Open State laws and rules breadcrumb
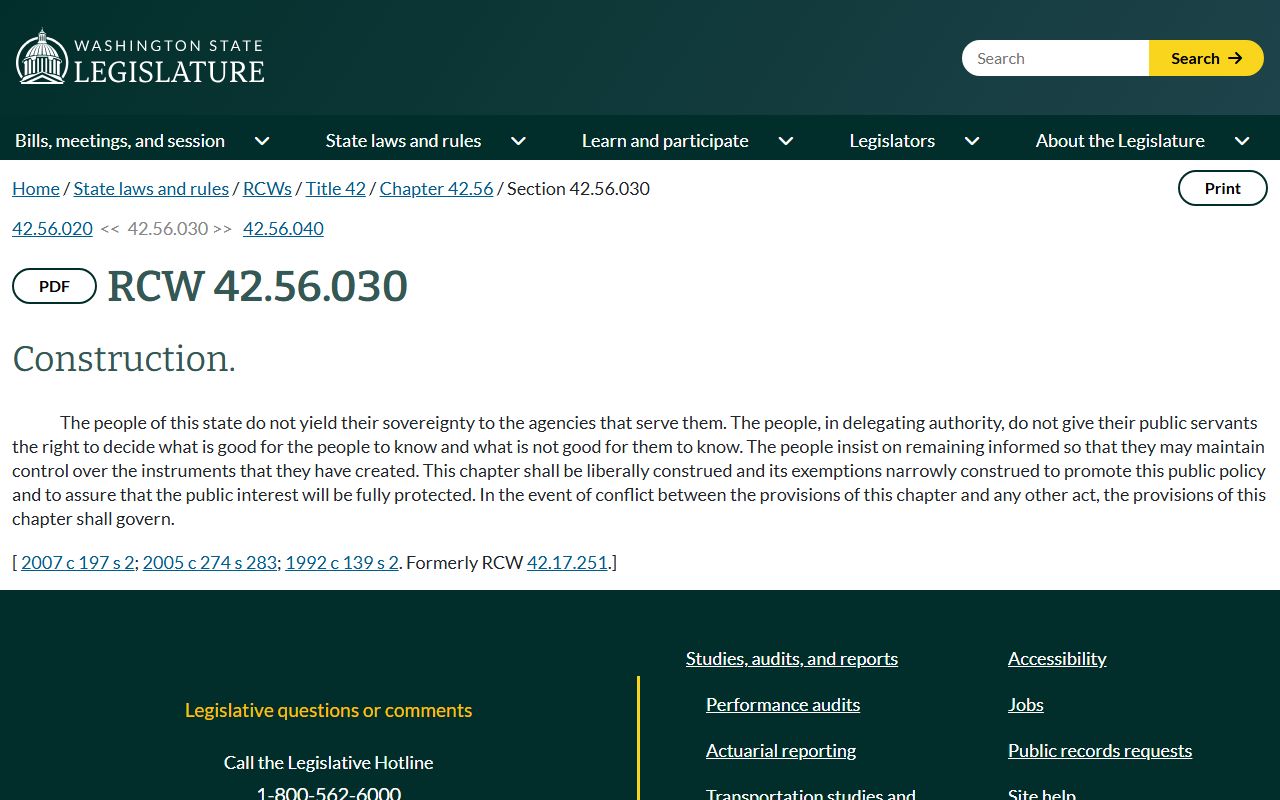Viewport: 1280px width, 800px height. [x=151, y=188]
